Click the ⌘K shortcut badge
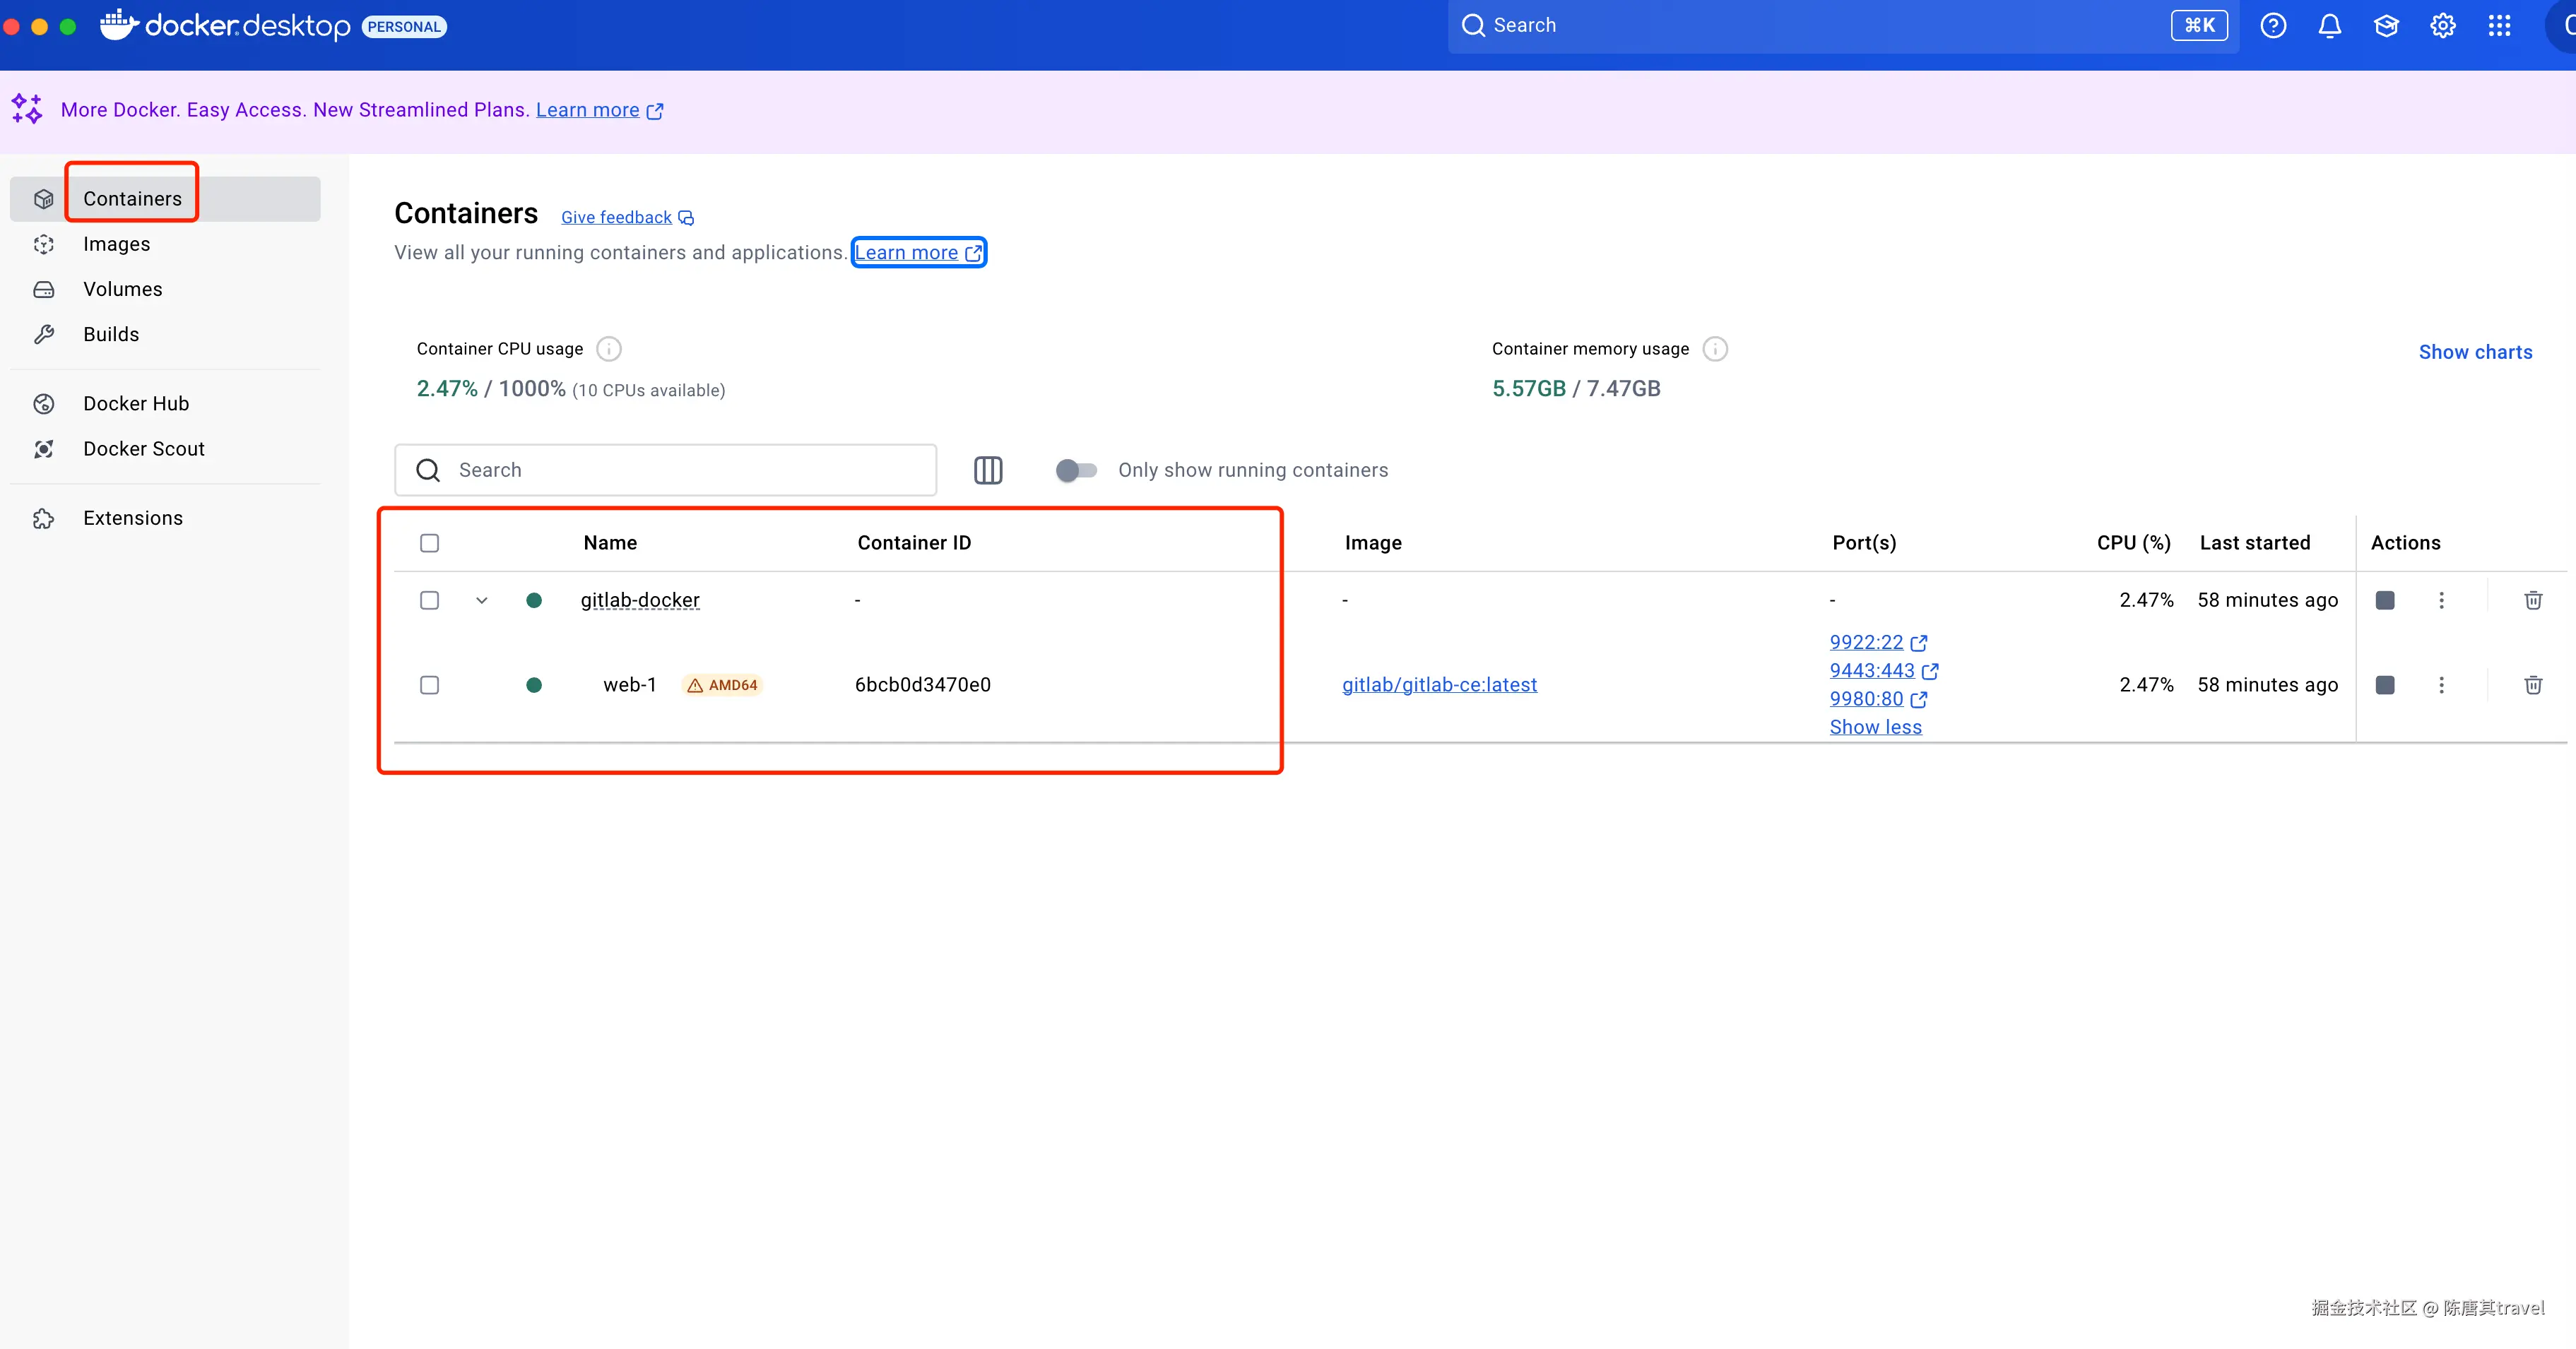2576x1349 pixels. point(2199,26)
